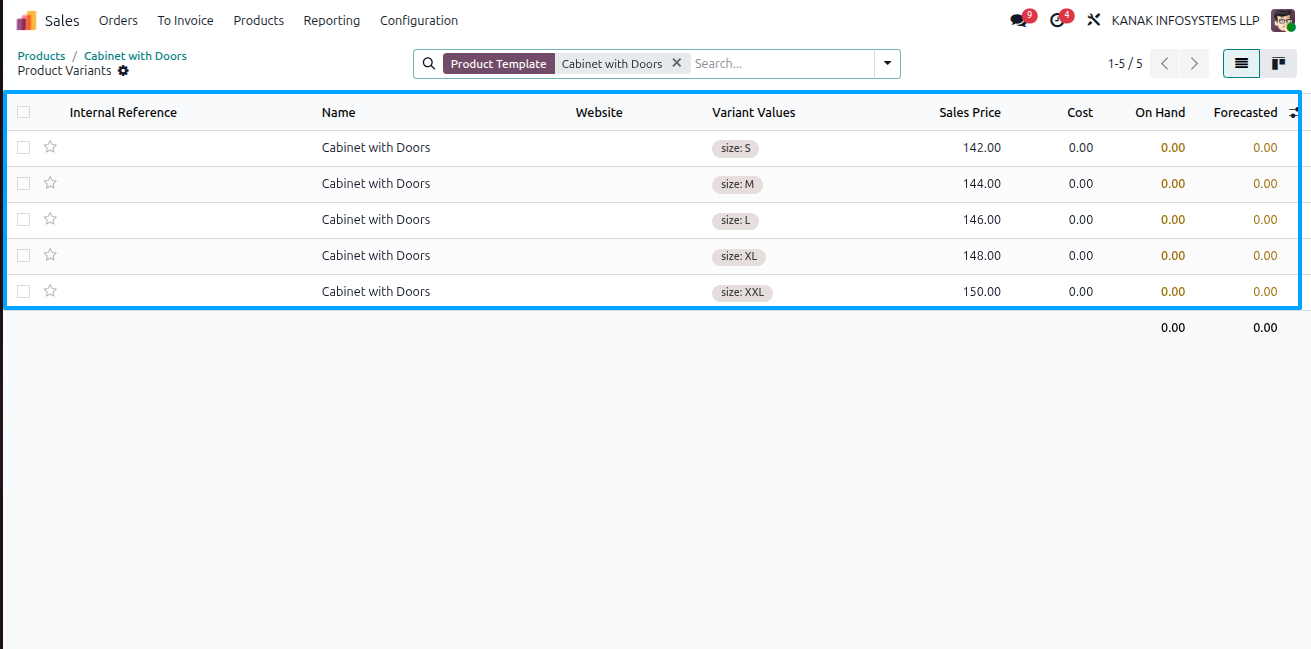Click the size: XXL variant tag

click(742, 292)
